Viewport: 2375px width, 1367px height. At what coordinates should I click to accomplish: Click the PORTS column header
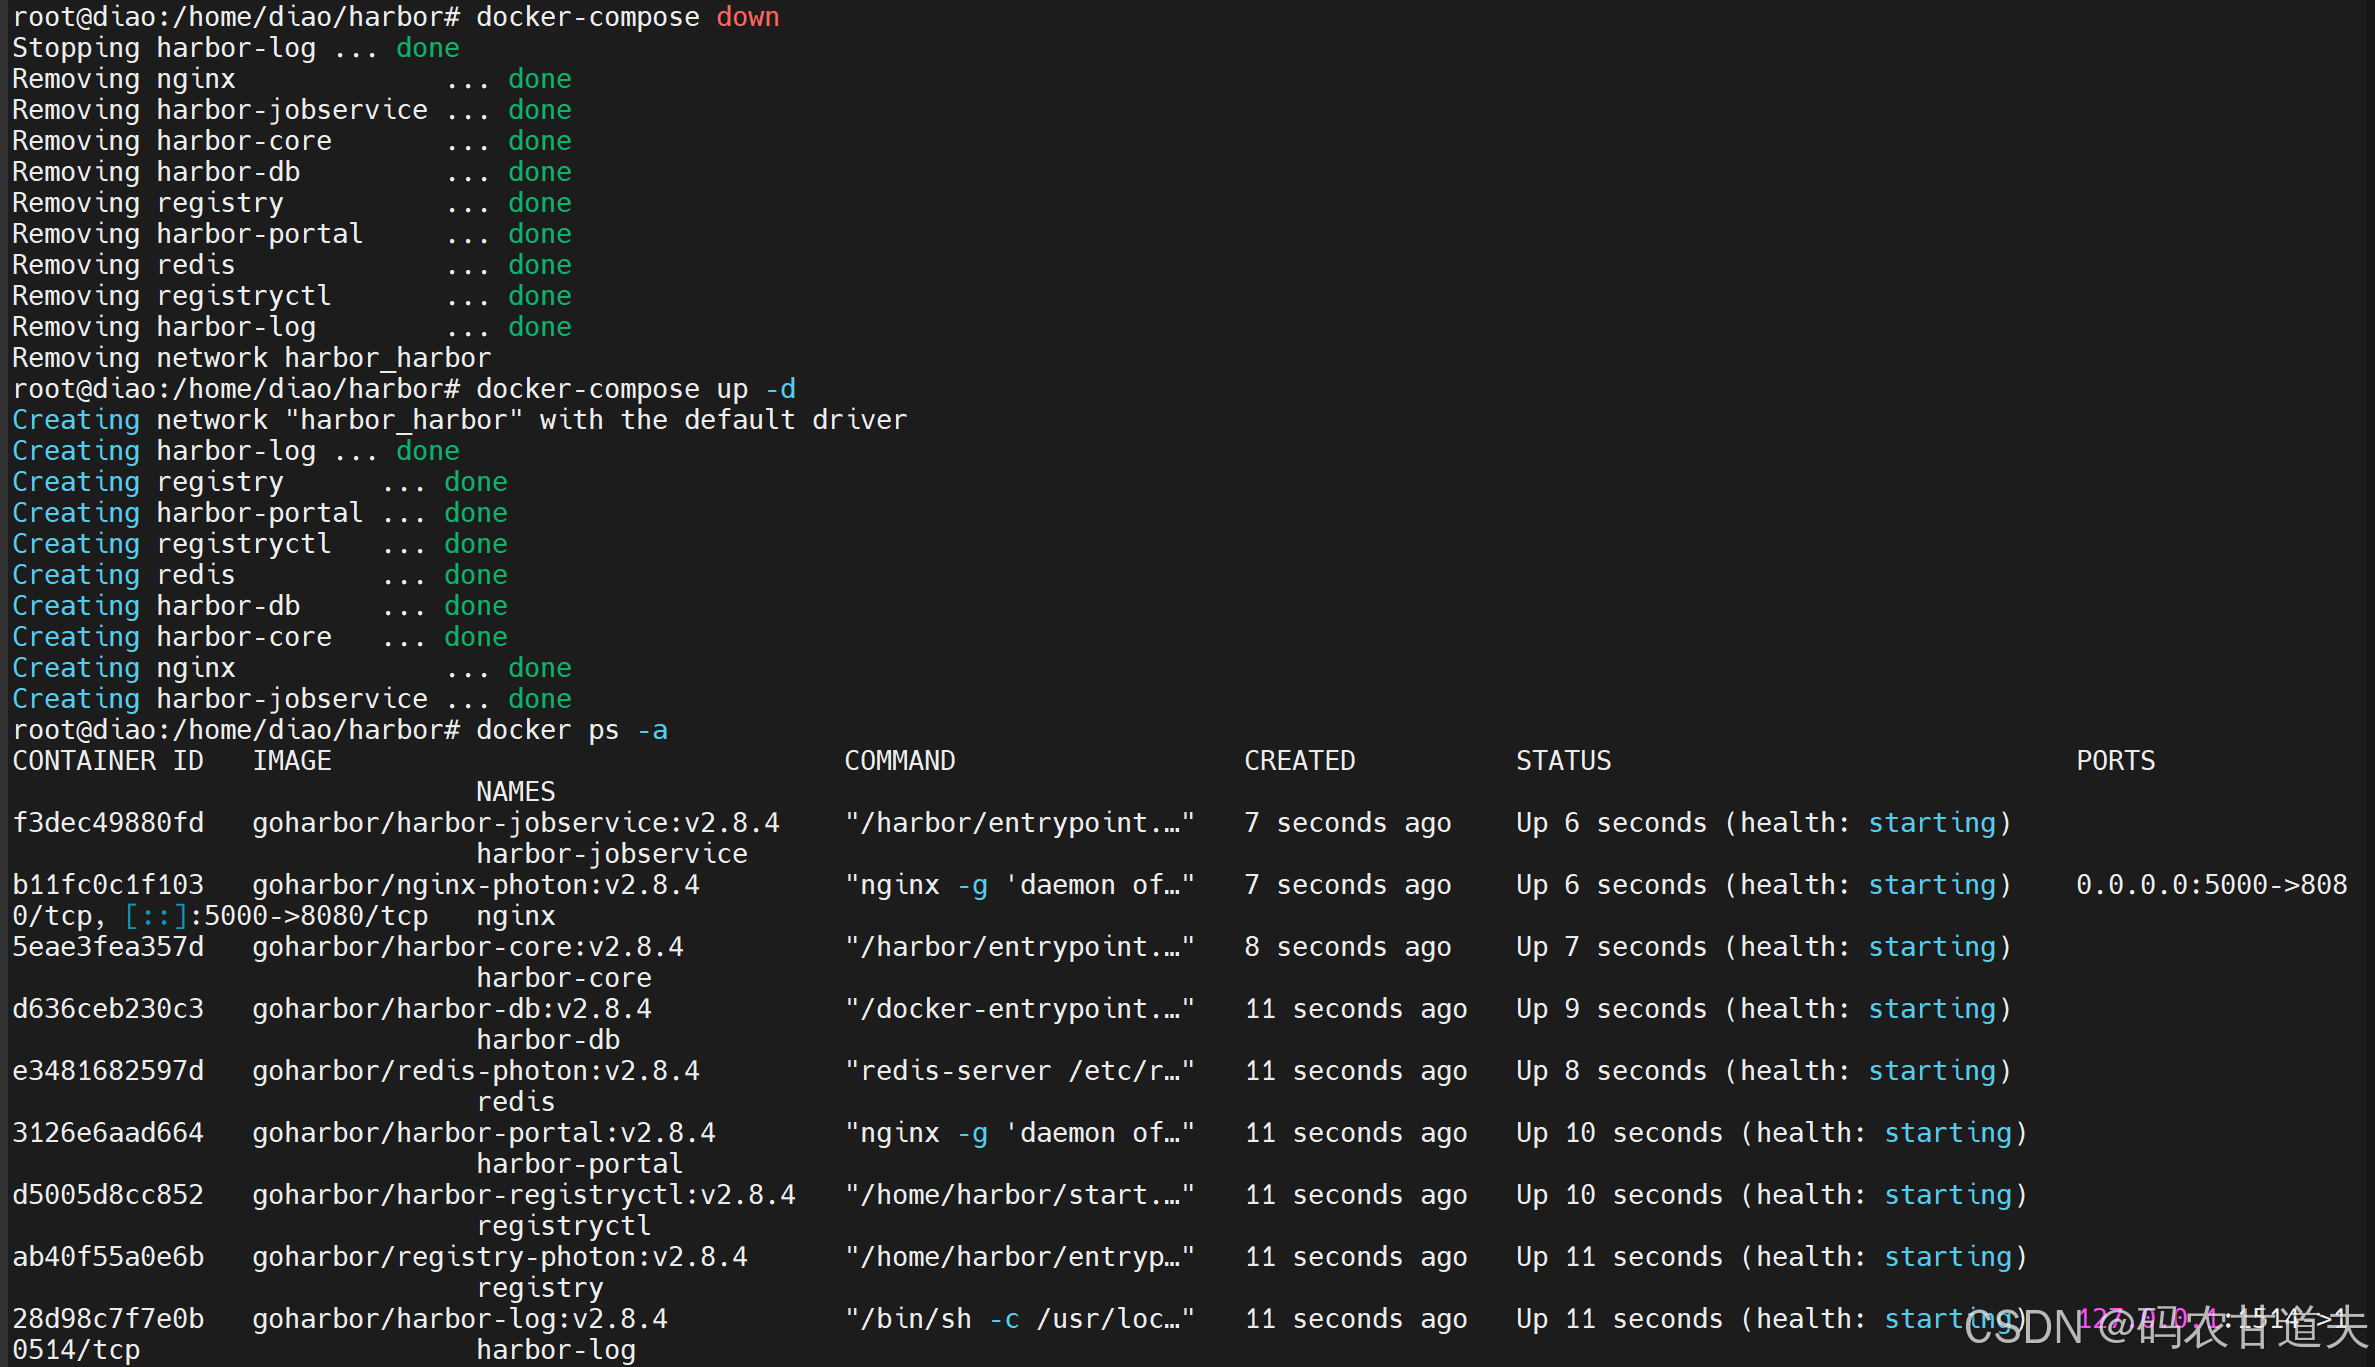(2115, 761)
